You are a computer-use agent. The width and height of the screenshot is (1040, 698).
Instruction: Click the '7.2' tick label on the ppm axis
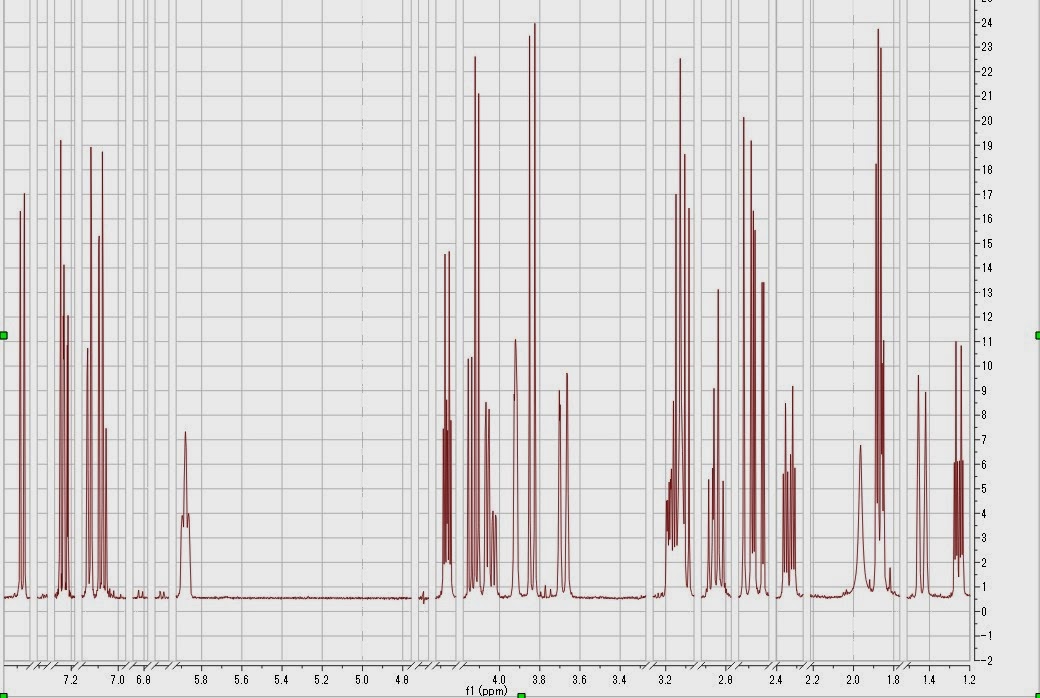pos(70,680)
